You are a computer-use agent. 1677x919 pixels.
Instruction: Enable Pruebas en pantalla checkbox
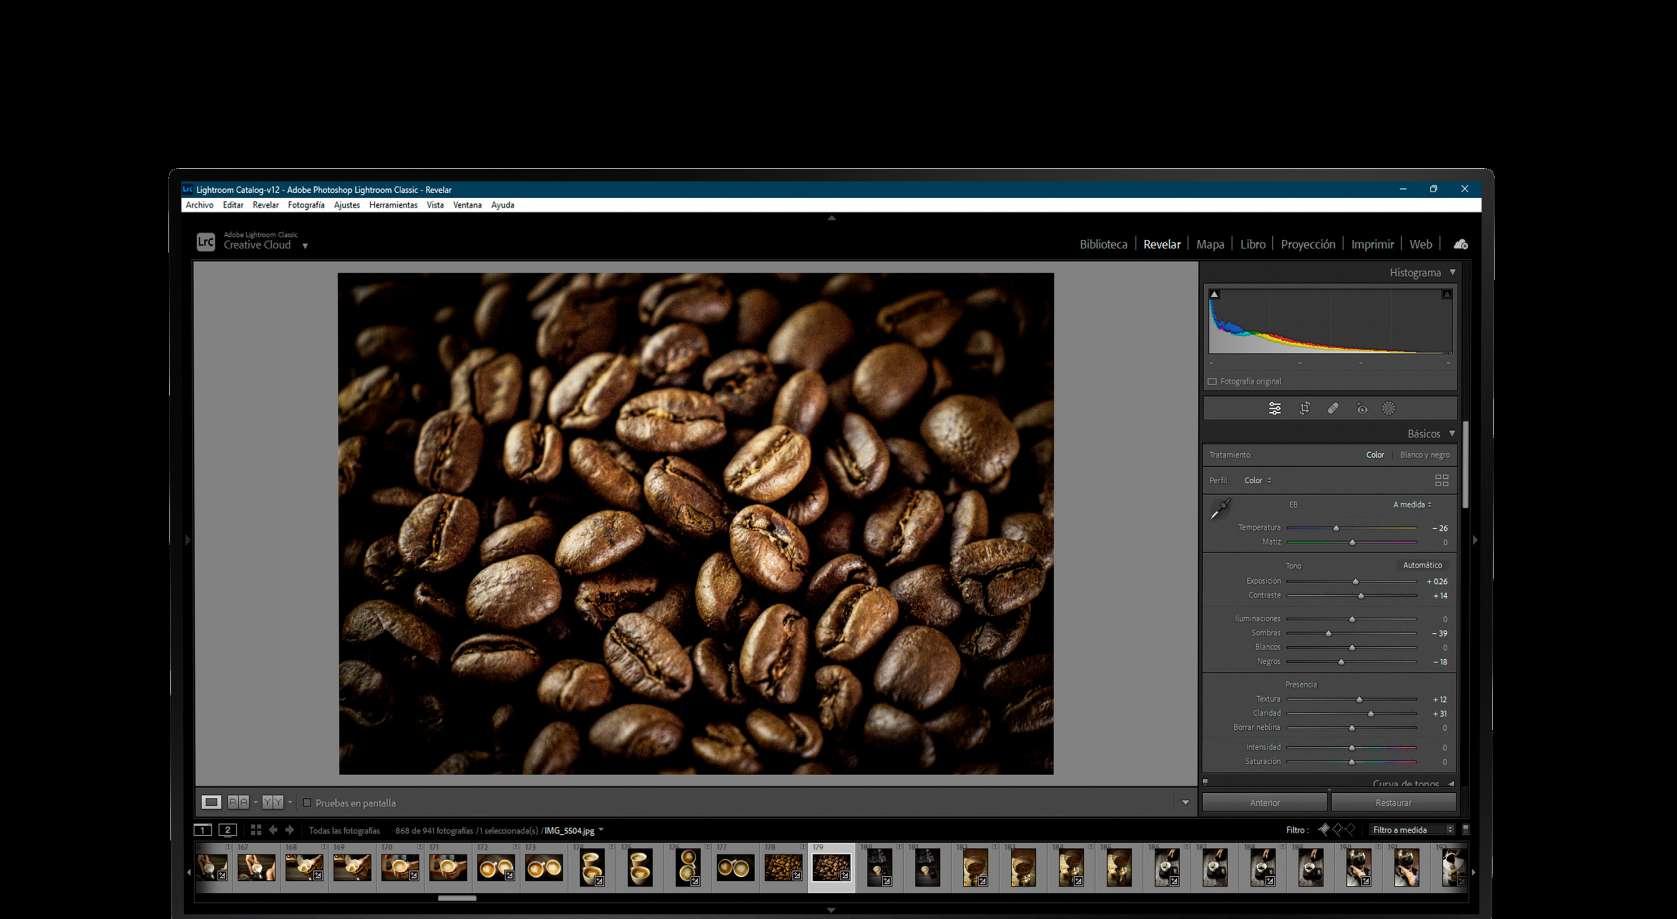307,803
